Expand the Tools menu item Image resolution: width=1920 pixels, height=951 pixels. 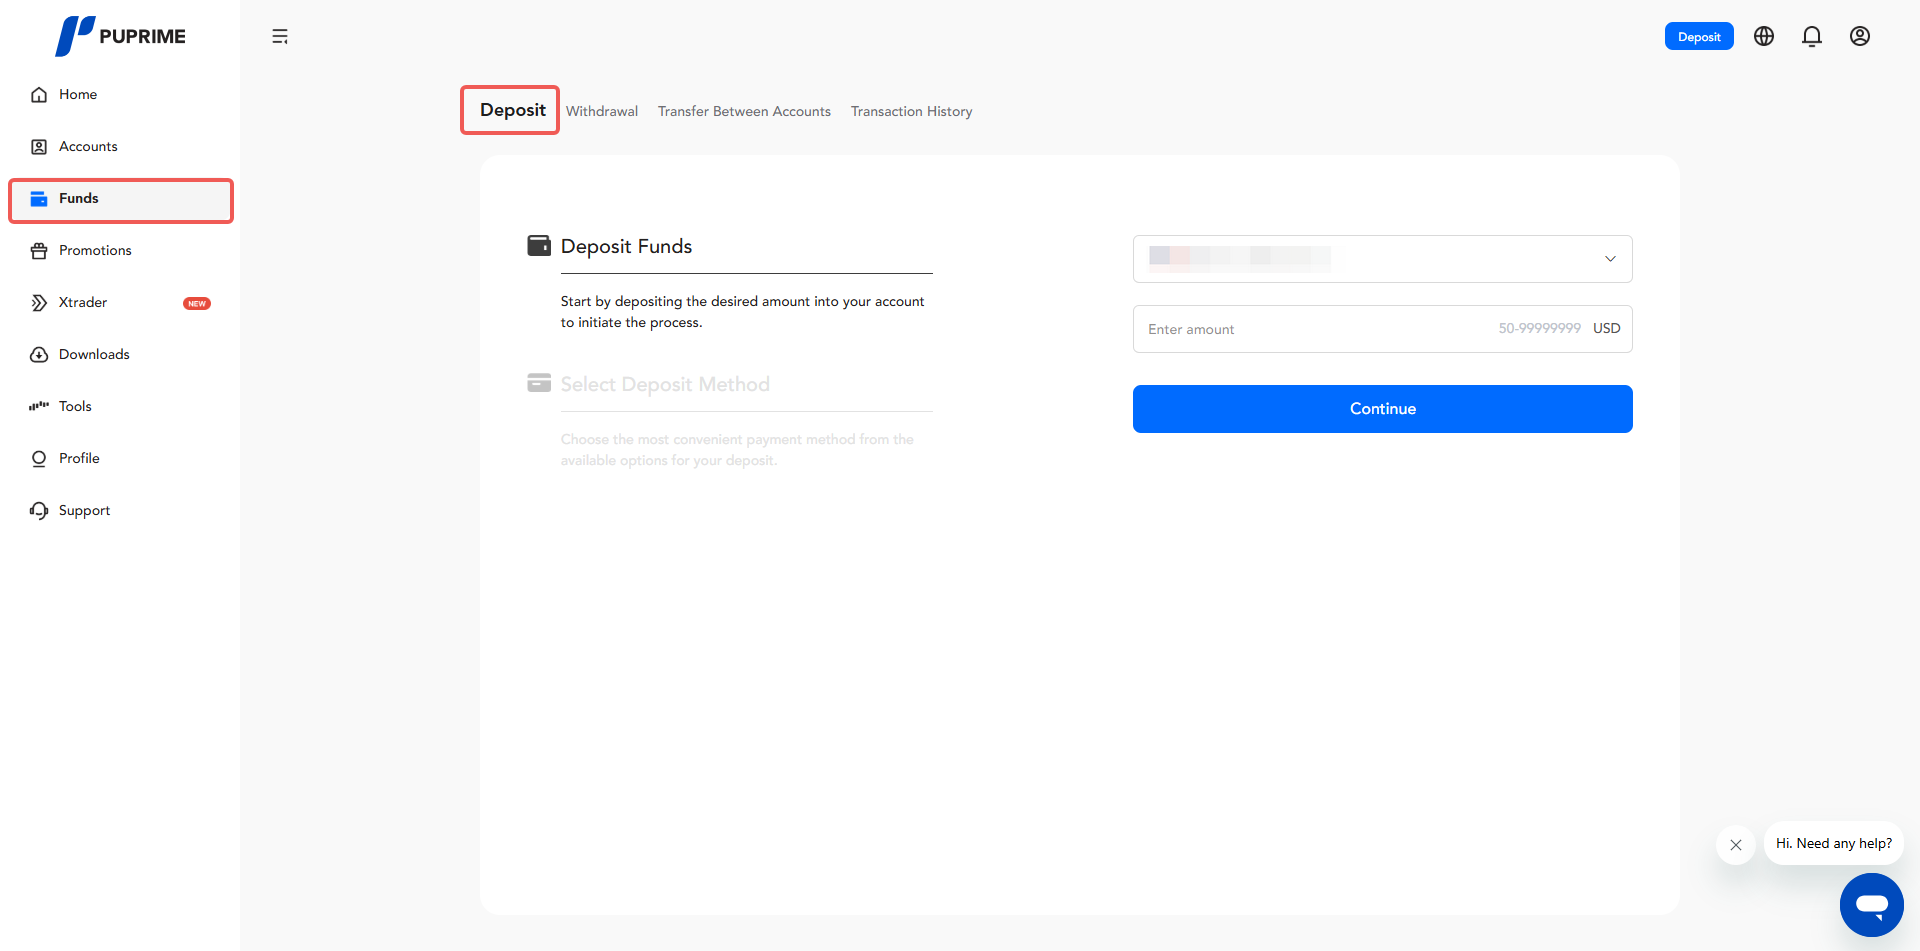(x=75, y=407)
